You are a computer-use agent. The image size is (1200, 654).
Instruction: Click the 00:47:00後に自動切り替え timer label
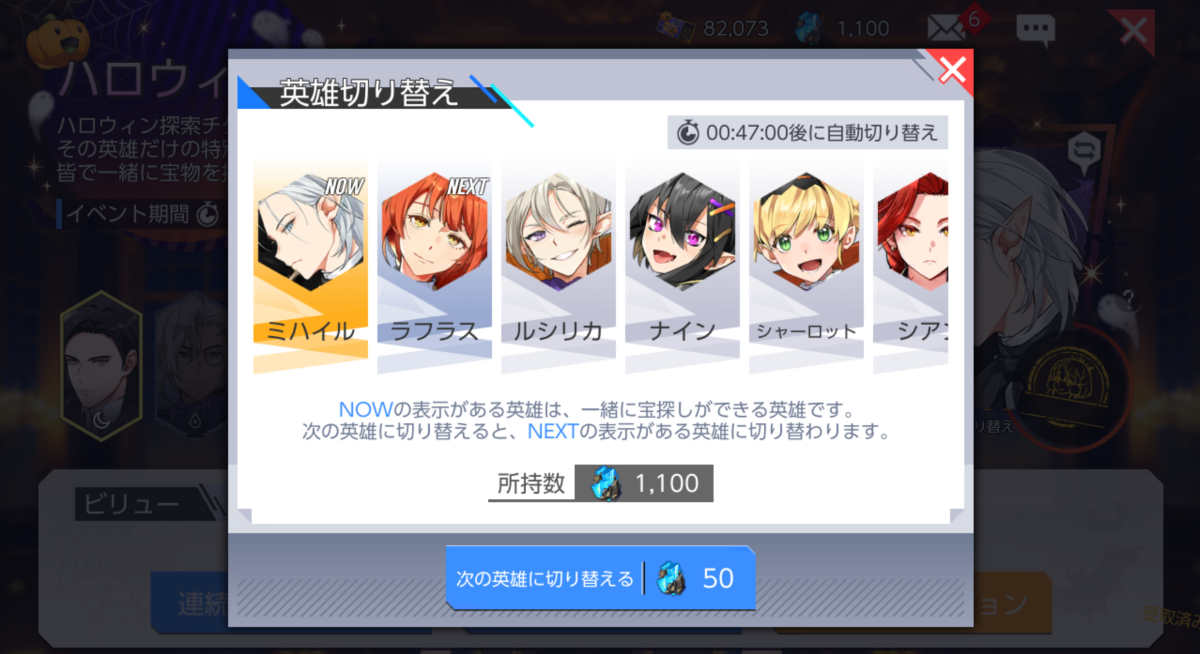pyautogui.click(x=807, y=132)
